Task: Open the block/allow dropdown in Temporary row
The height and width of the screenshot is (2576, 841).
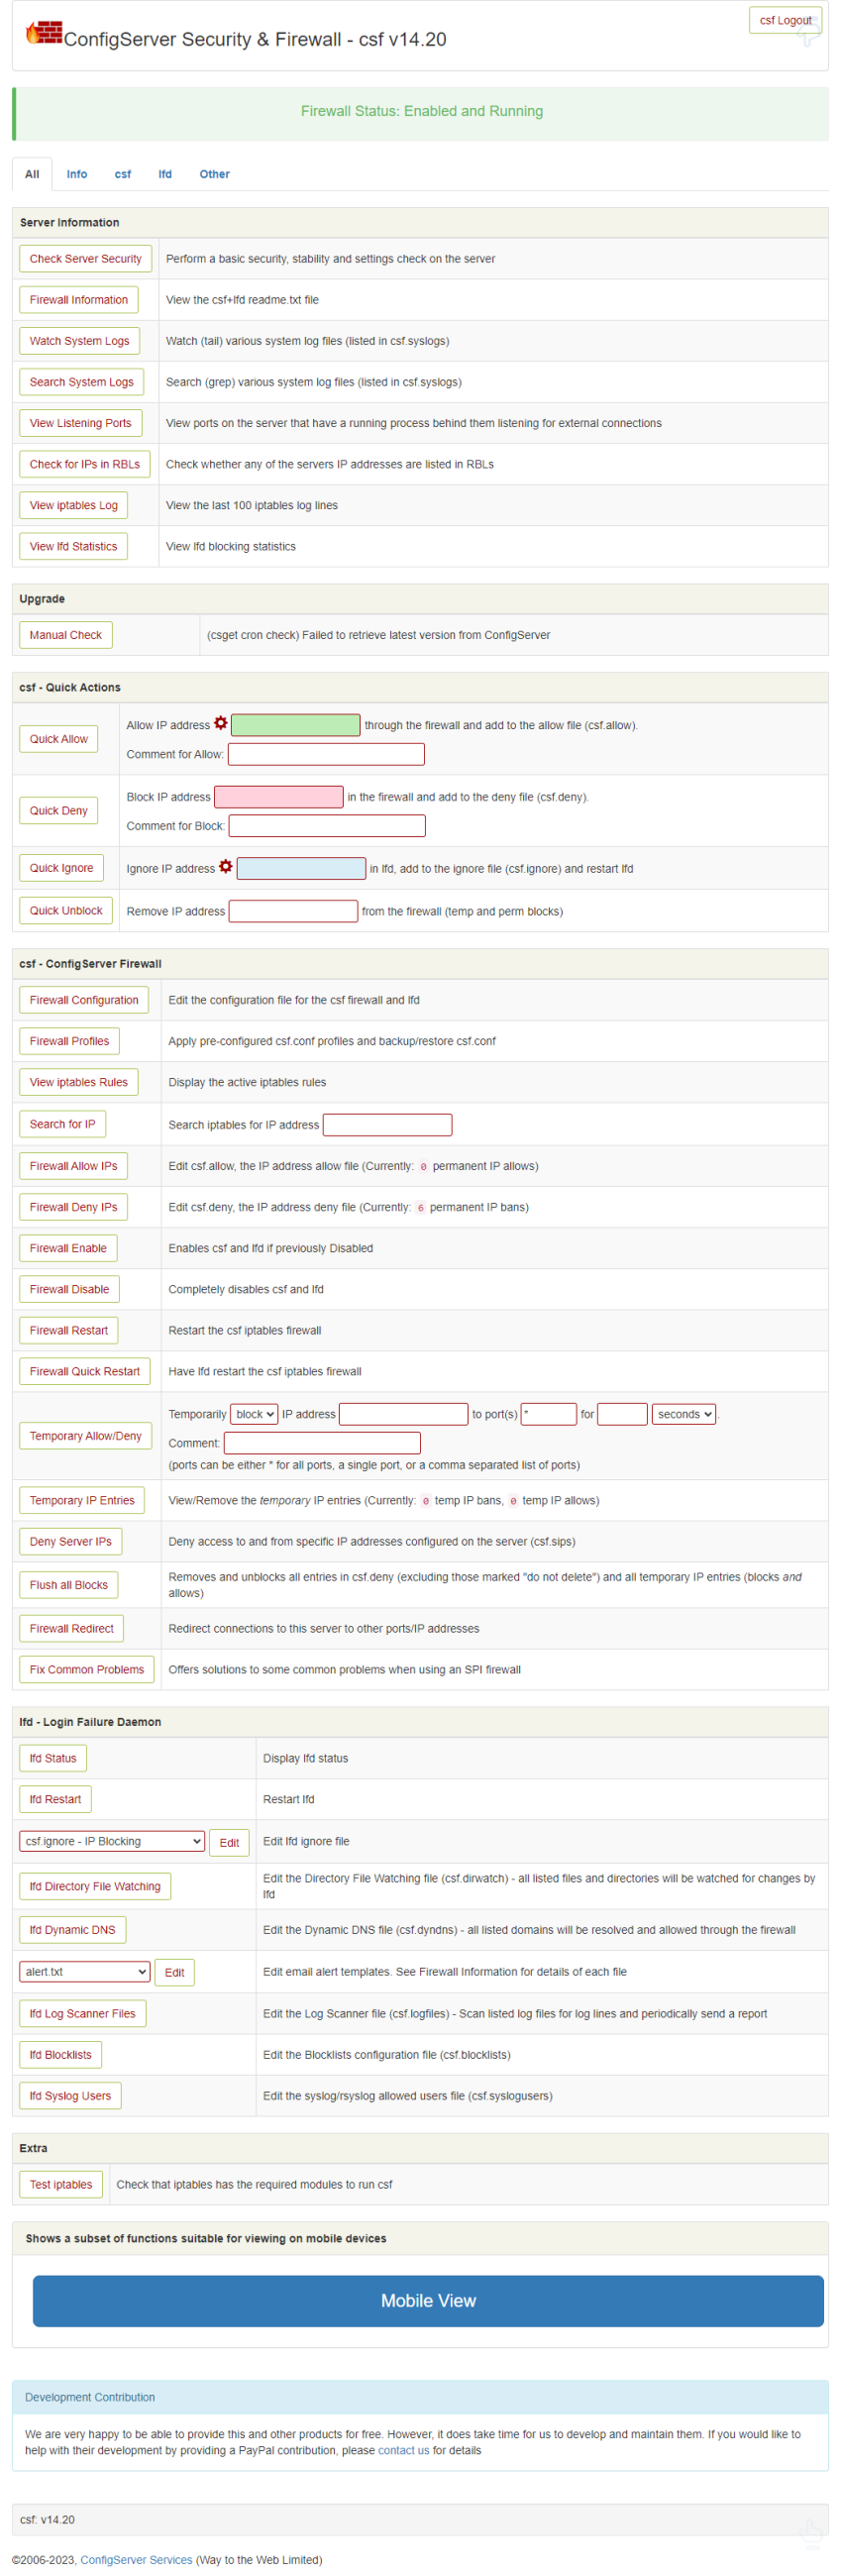Action: 254,1414
